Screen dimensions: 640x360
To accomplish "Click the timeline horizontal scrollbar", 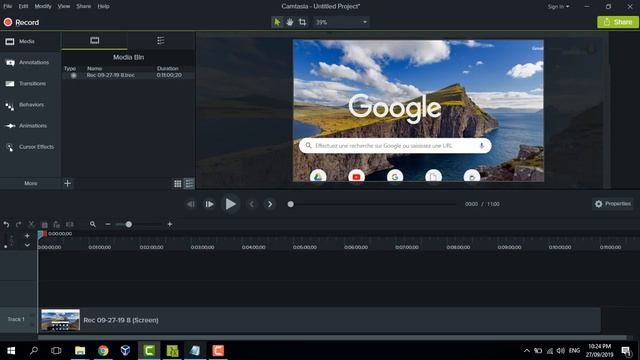I will [x=332, y=338].
